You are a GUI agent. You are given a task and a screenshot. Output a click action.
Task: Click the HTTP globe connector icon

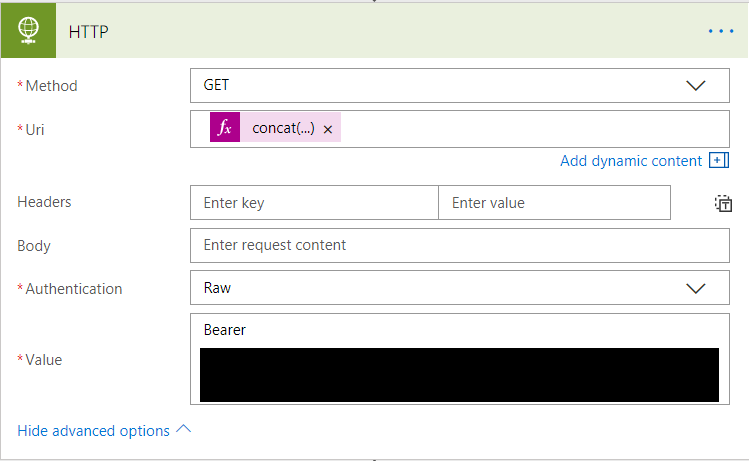(28, 31)
